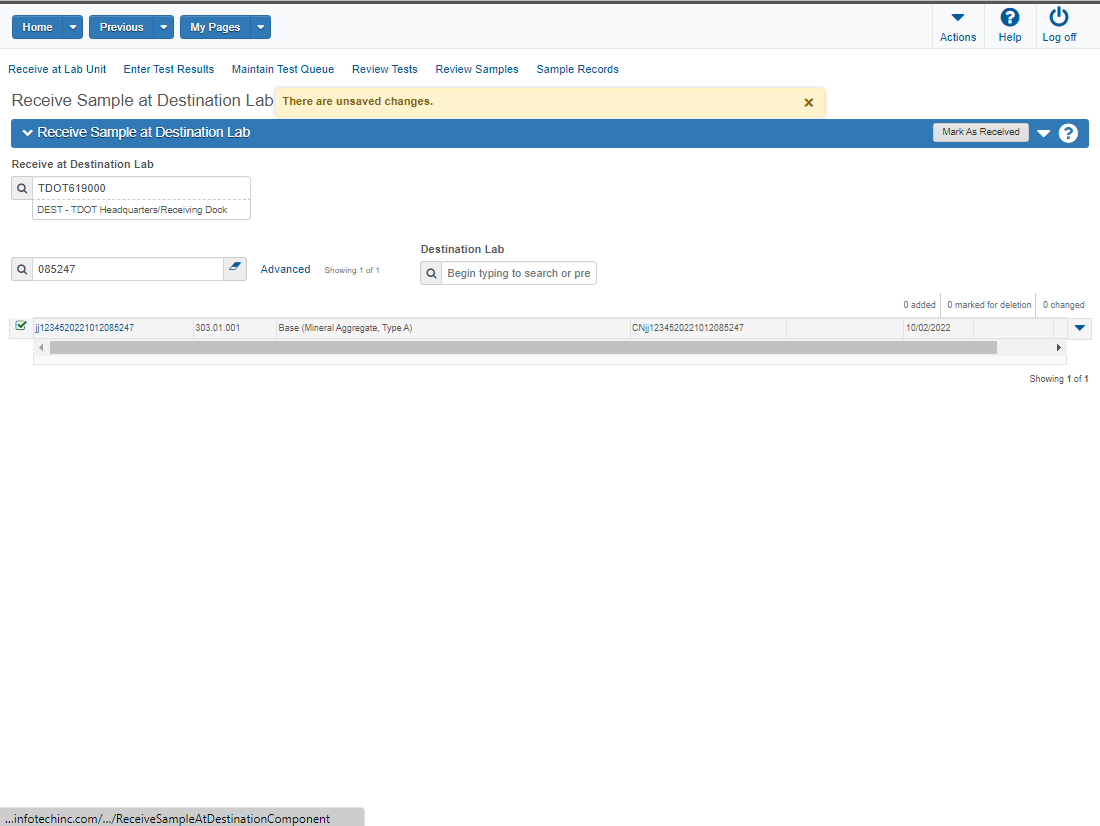Click the Destination Lab search input
The width and height of the screenshot is (1100, 826).
(x=518, y=274)
